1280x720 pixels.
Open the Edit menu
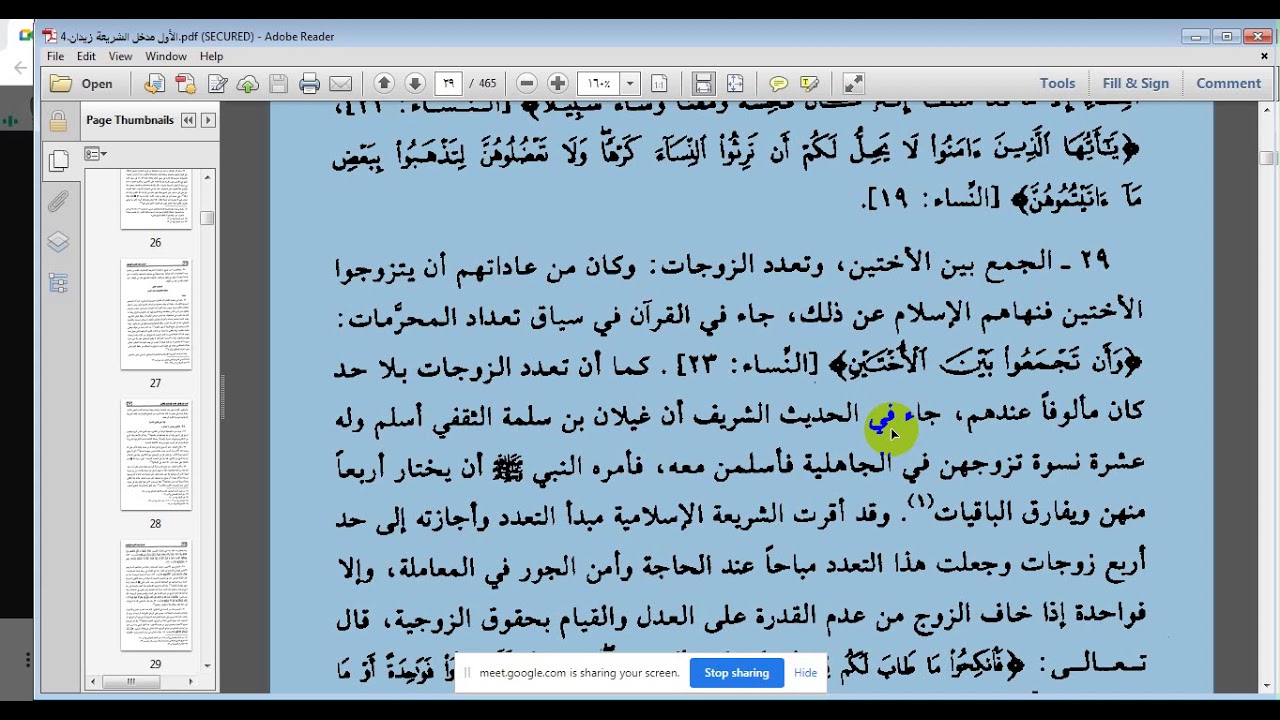pos(86,57)
